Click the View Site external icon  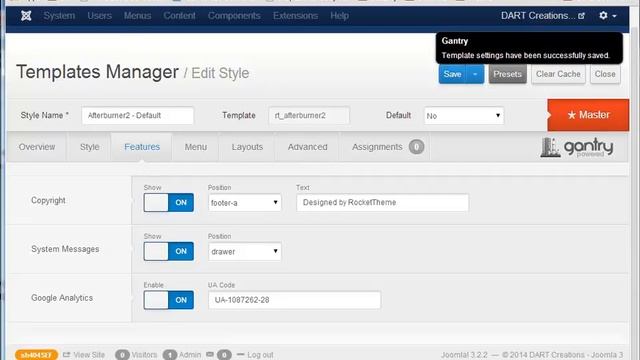coord(67,354)
